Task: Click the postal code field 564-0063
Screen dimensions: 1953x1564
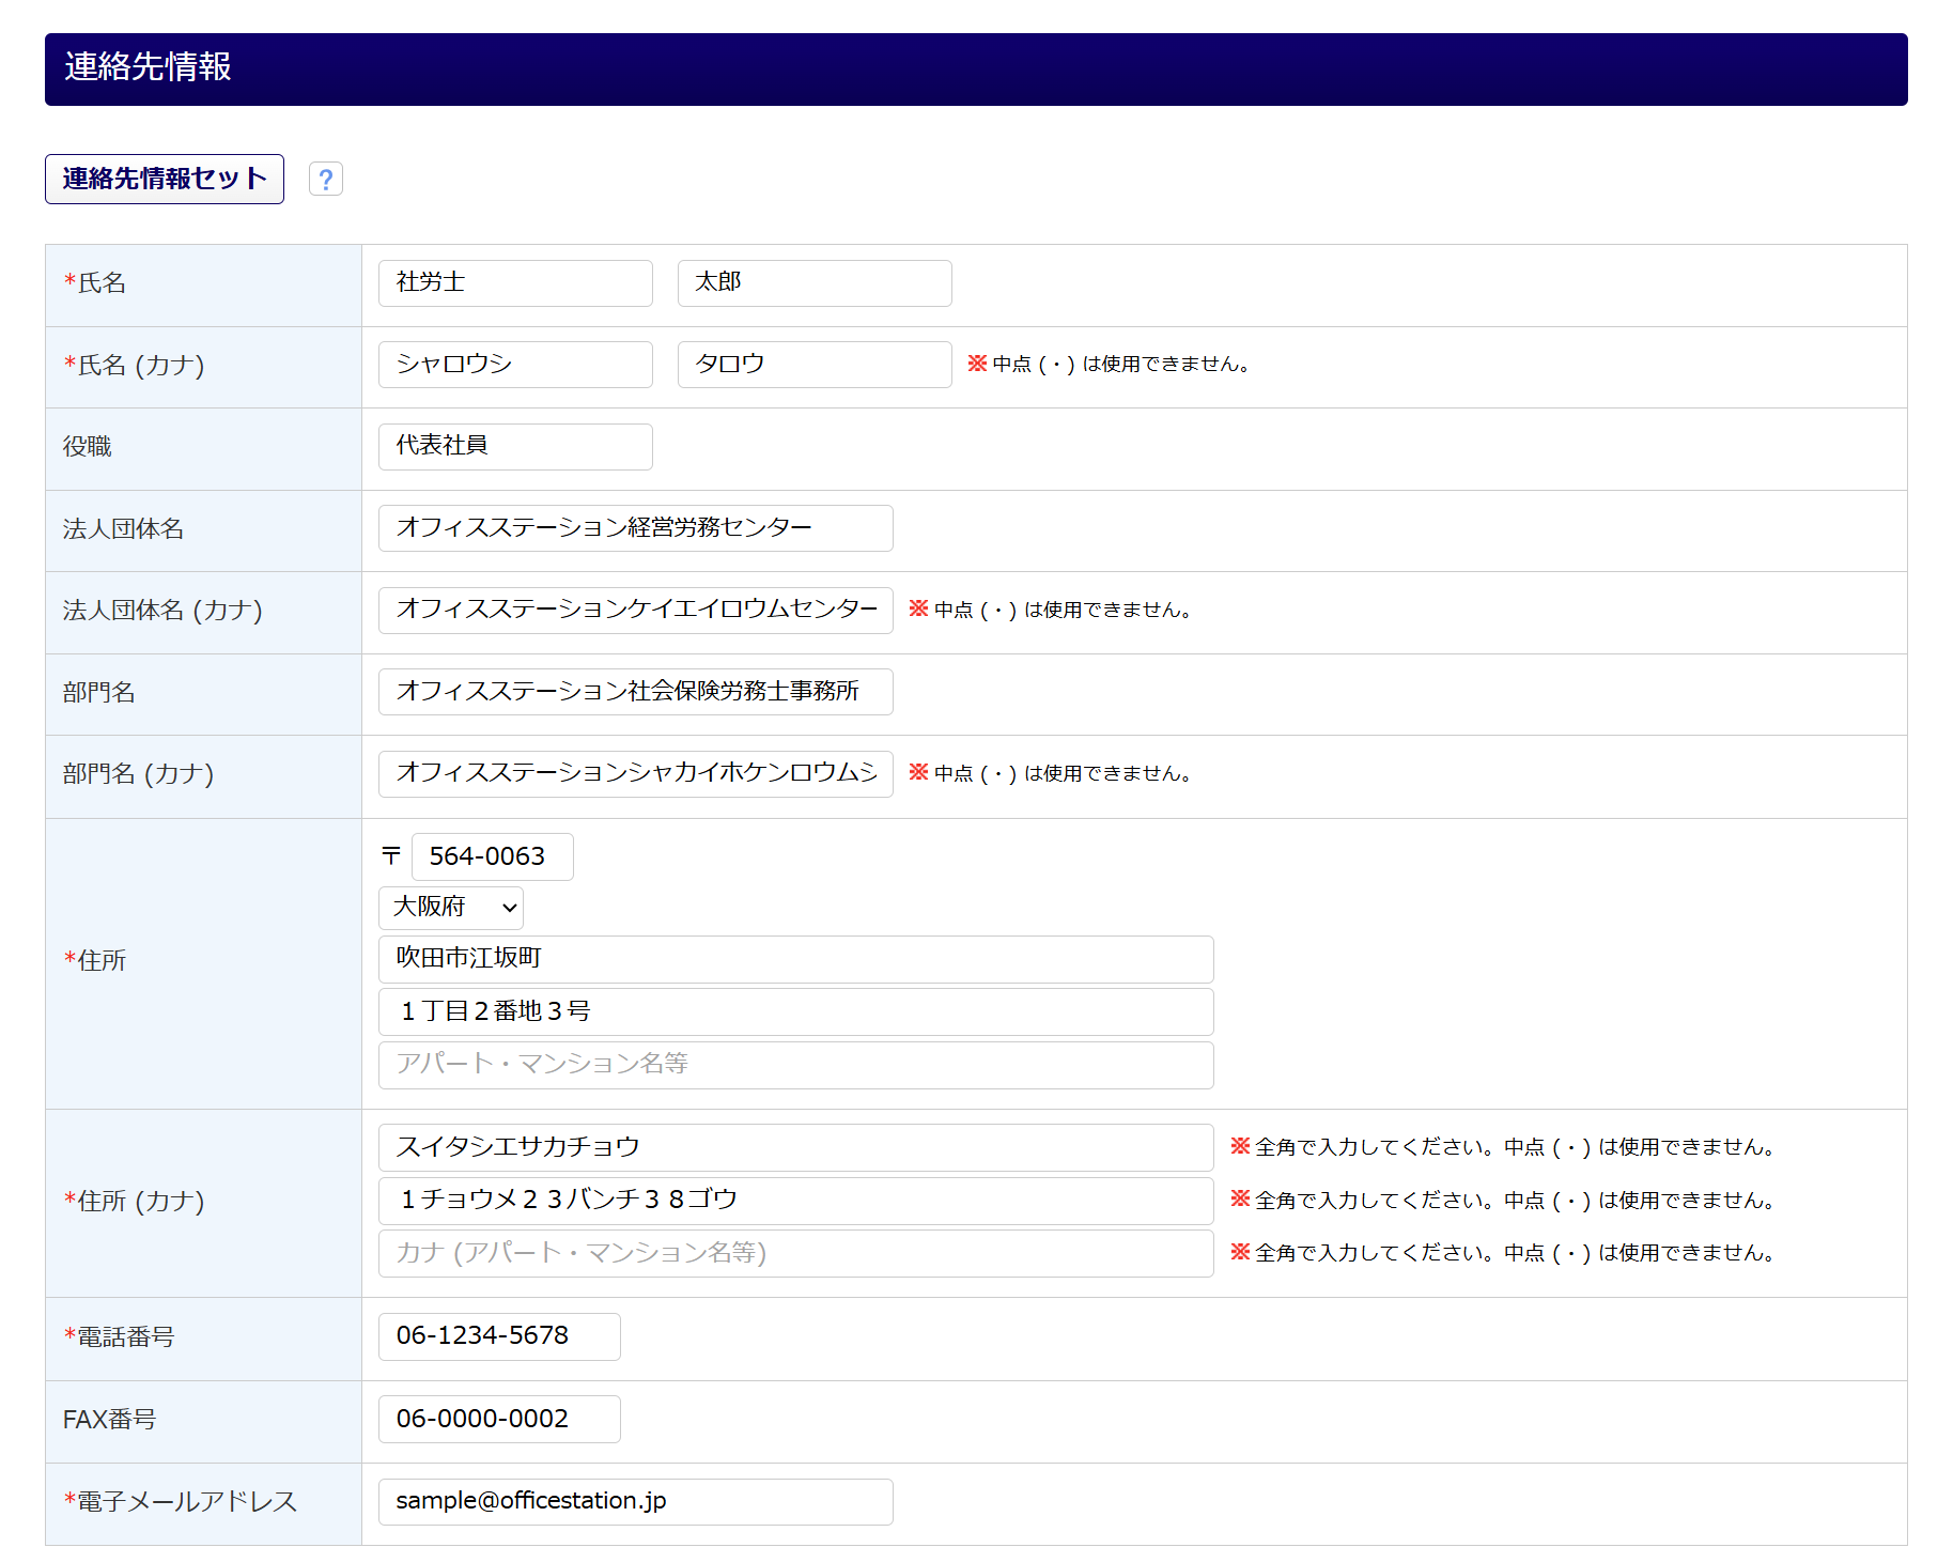Action: coord(491,856)
